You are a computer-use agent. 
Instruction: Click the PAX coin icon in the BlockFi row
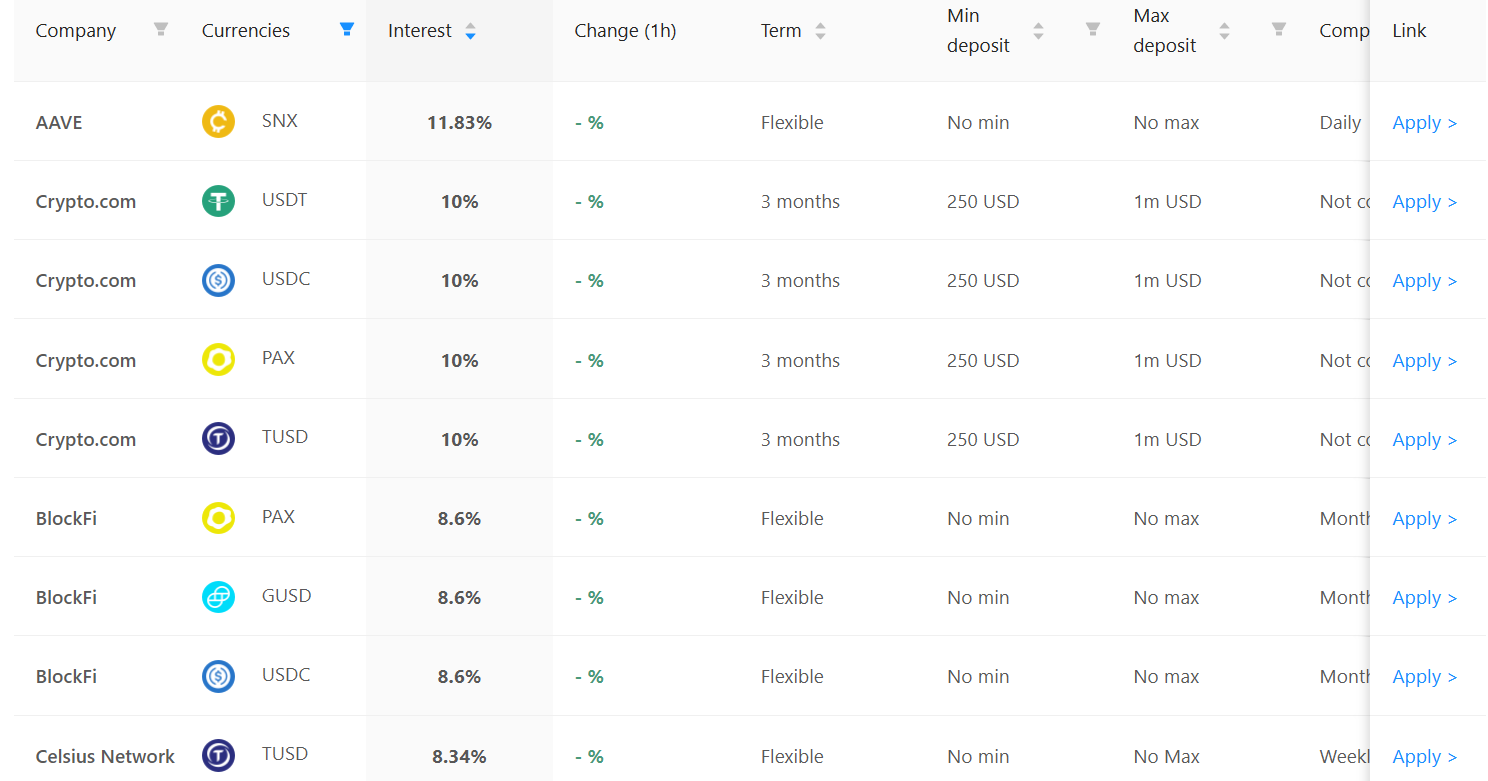pyautogui.click(x=218, y=518)
